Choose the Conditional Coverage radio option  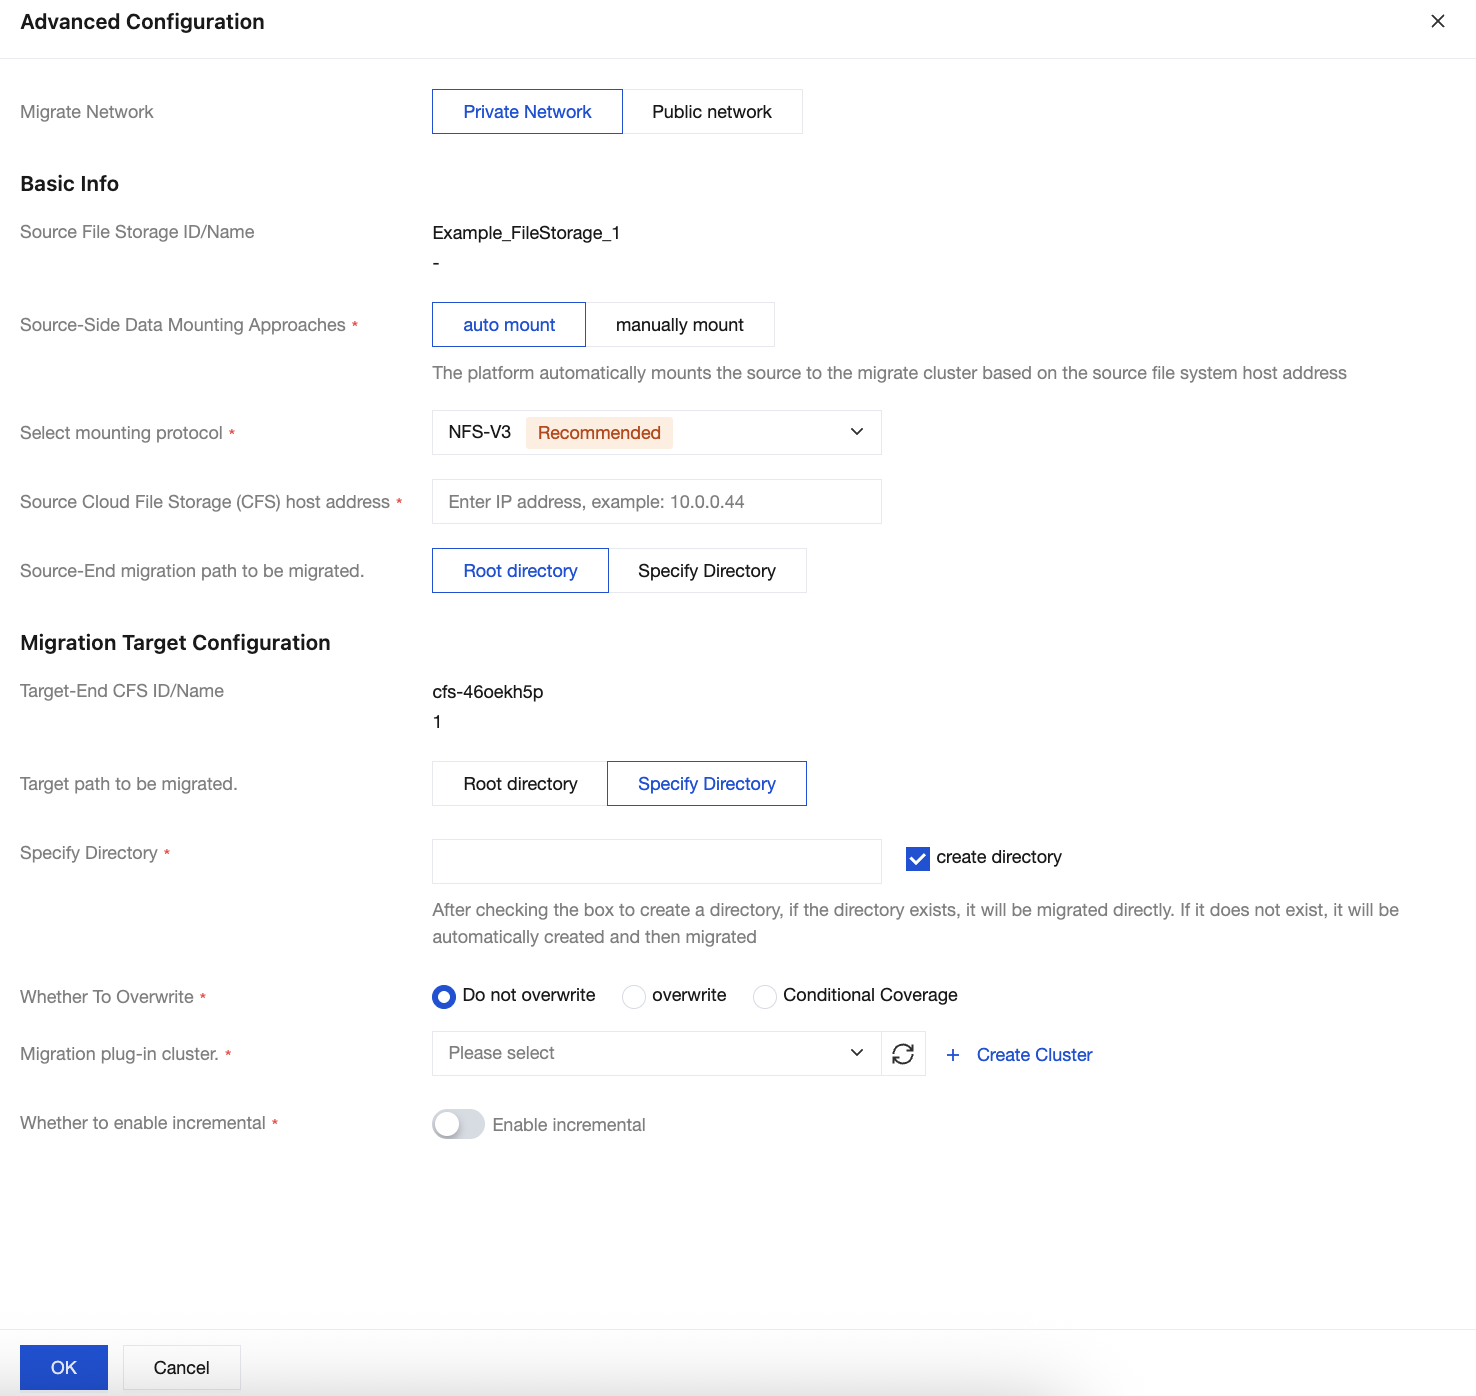765,997
